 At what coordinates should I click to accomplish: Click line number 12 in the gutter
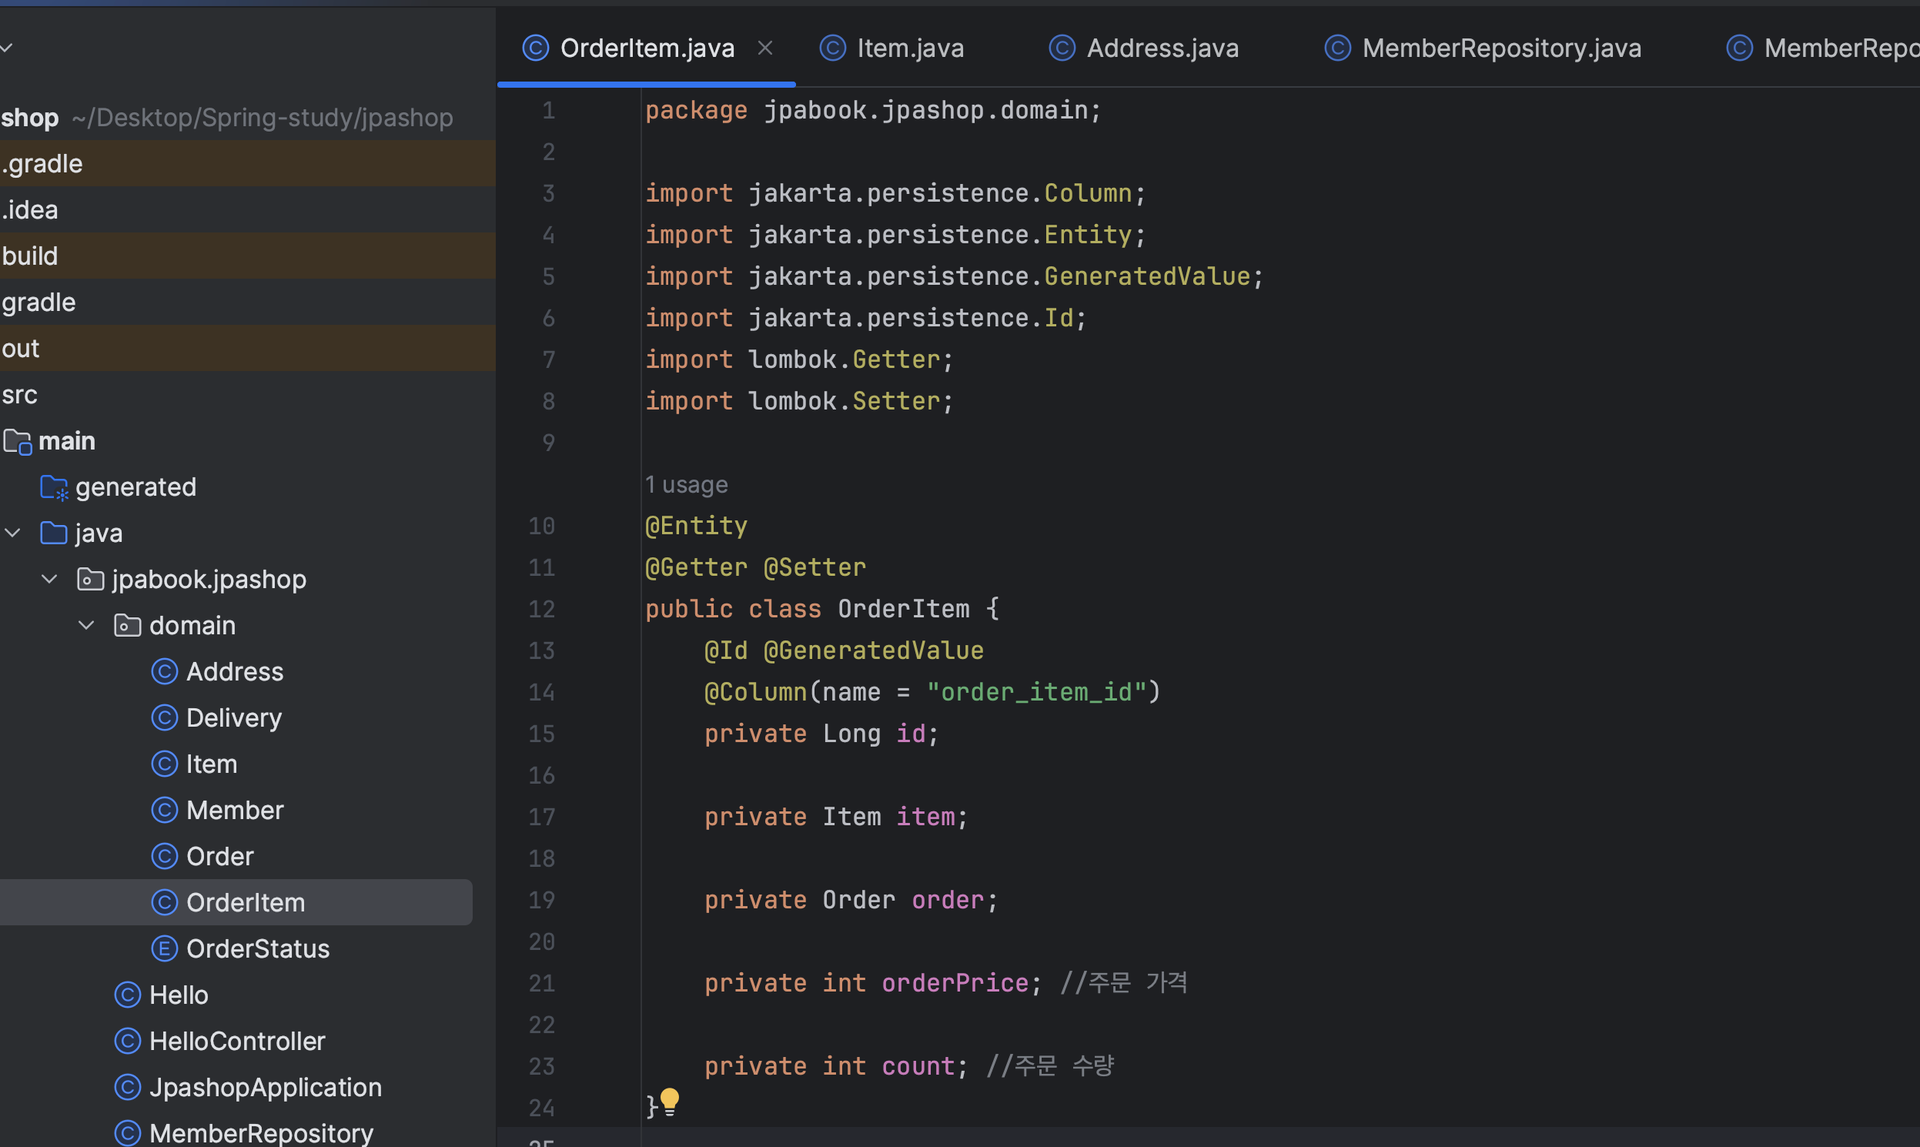coord(541,609)
